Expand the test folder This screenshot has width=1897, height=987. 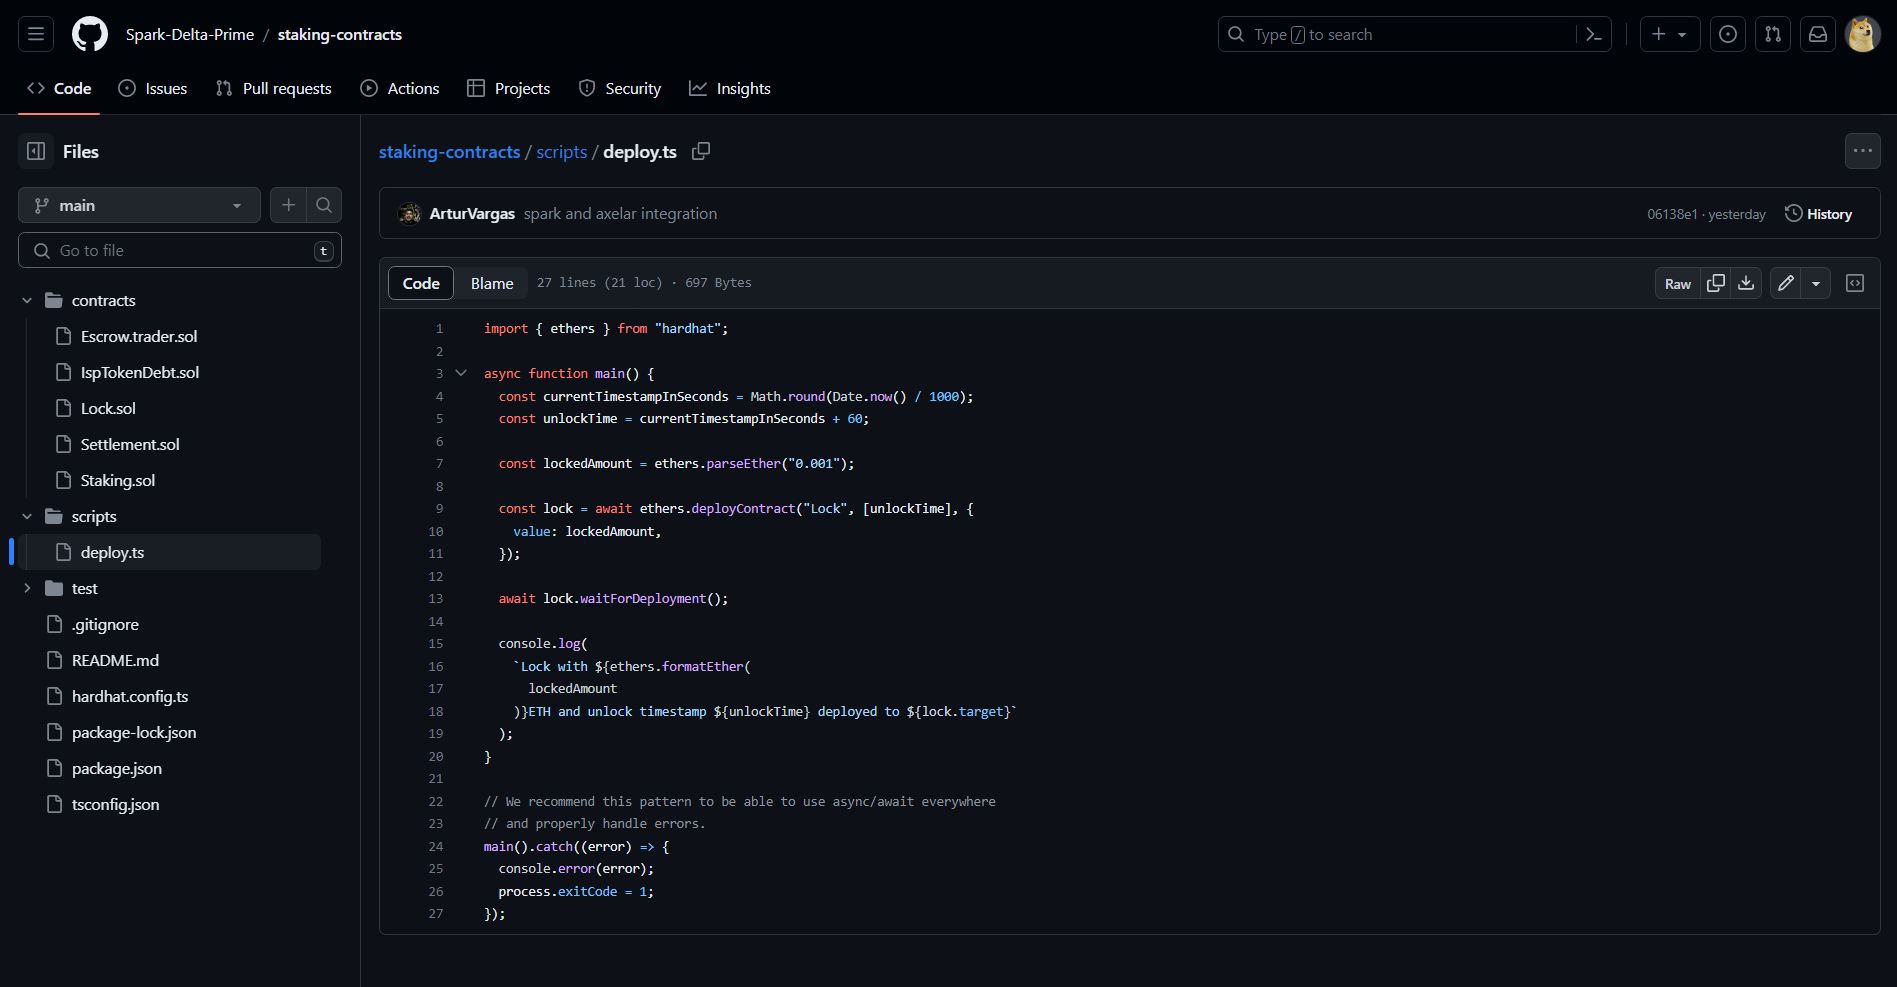[27, 588]
